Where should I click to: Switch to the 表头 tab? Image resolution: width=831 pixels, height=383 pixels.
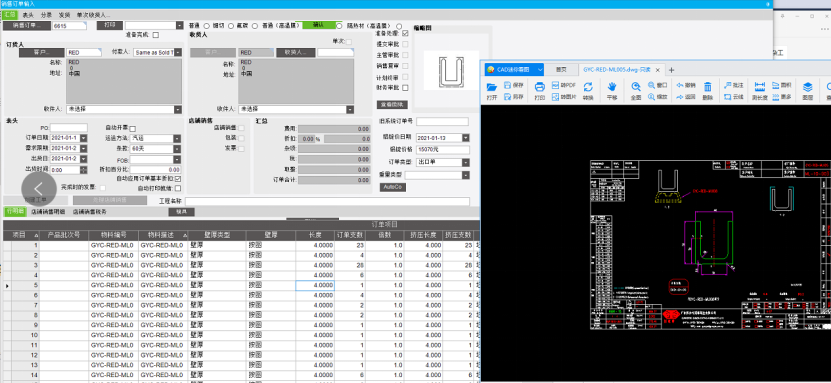tap(28, 15)
